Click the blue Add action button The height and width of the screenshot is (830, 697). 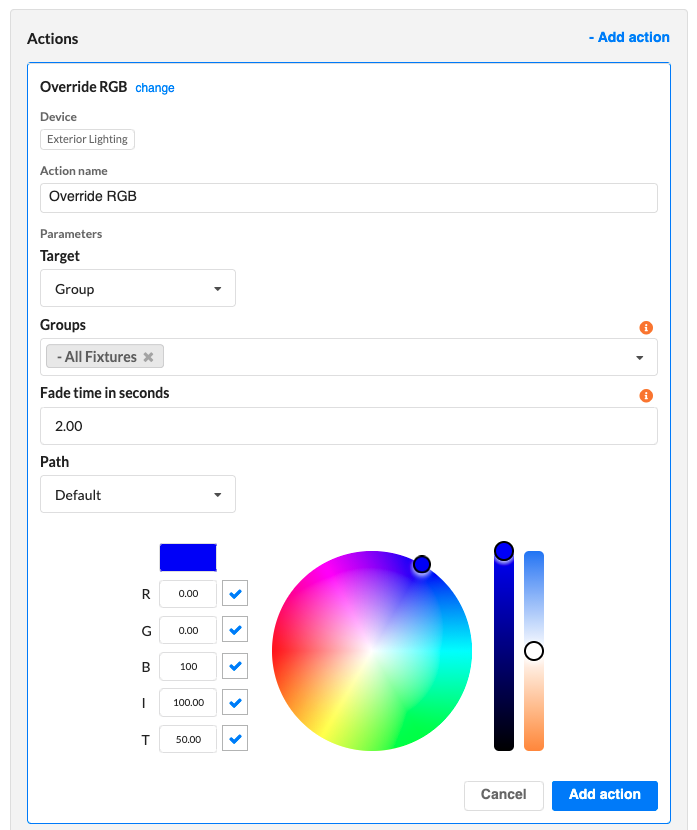(604, 795)
